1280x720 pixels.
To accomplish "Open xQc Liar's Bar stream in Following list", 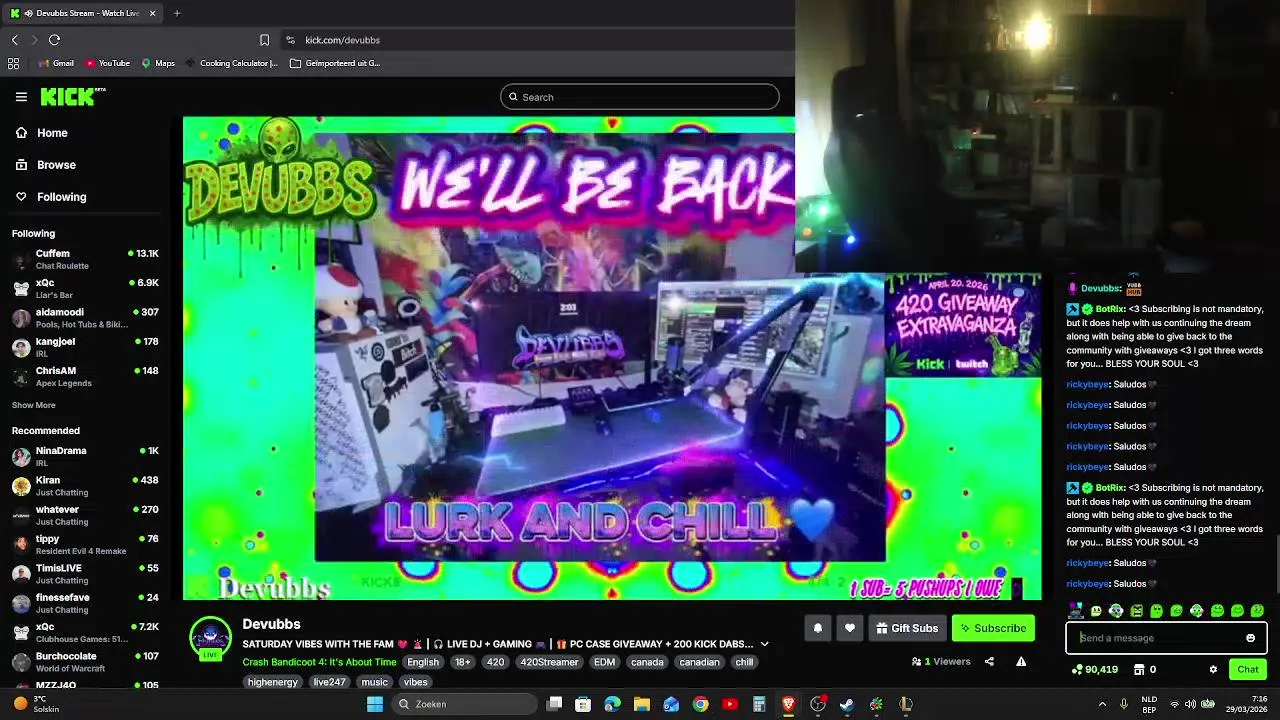I will (x=85, y=288).
